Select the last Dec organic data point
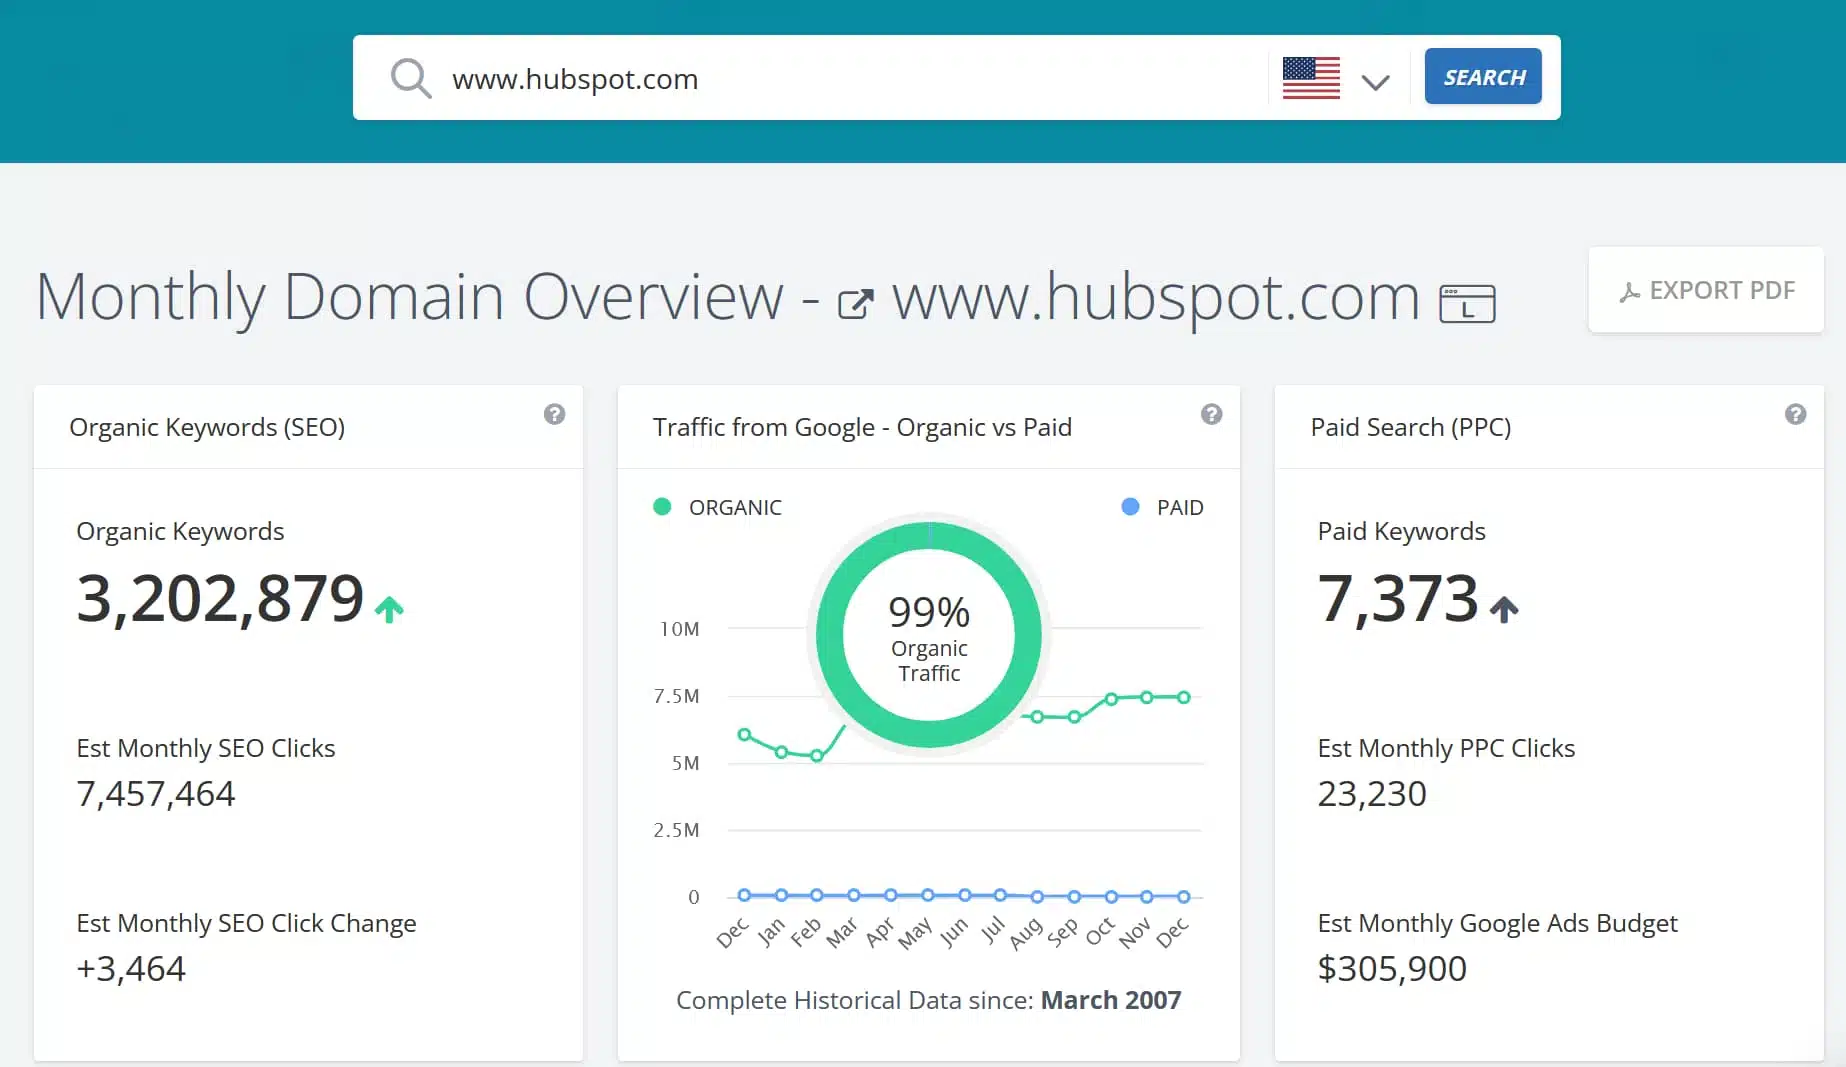 pos(1183,697)
